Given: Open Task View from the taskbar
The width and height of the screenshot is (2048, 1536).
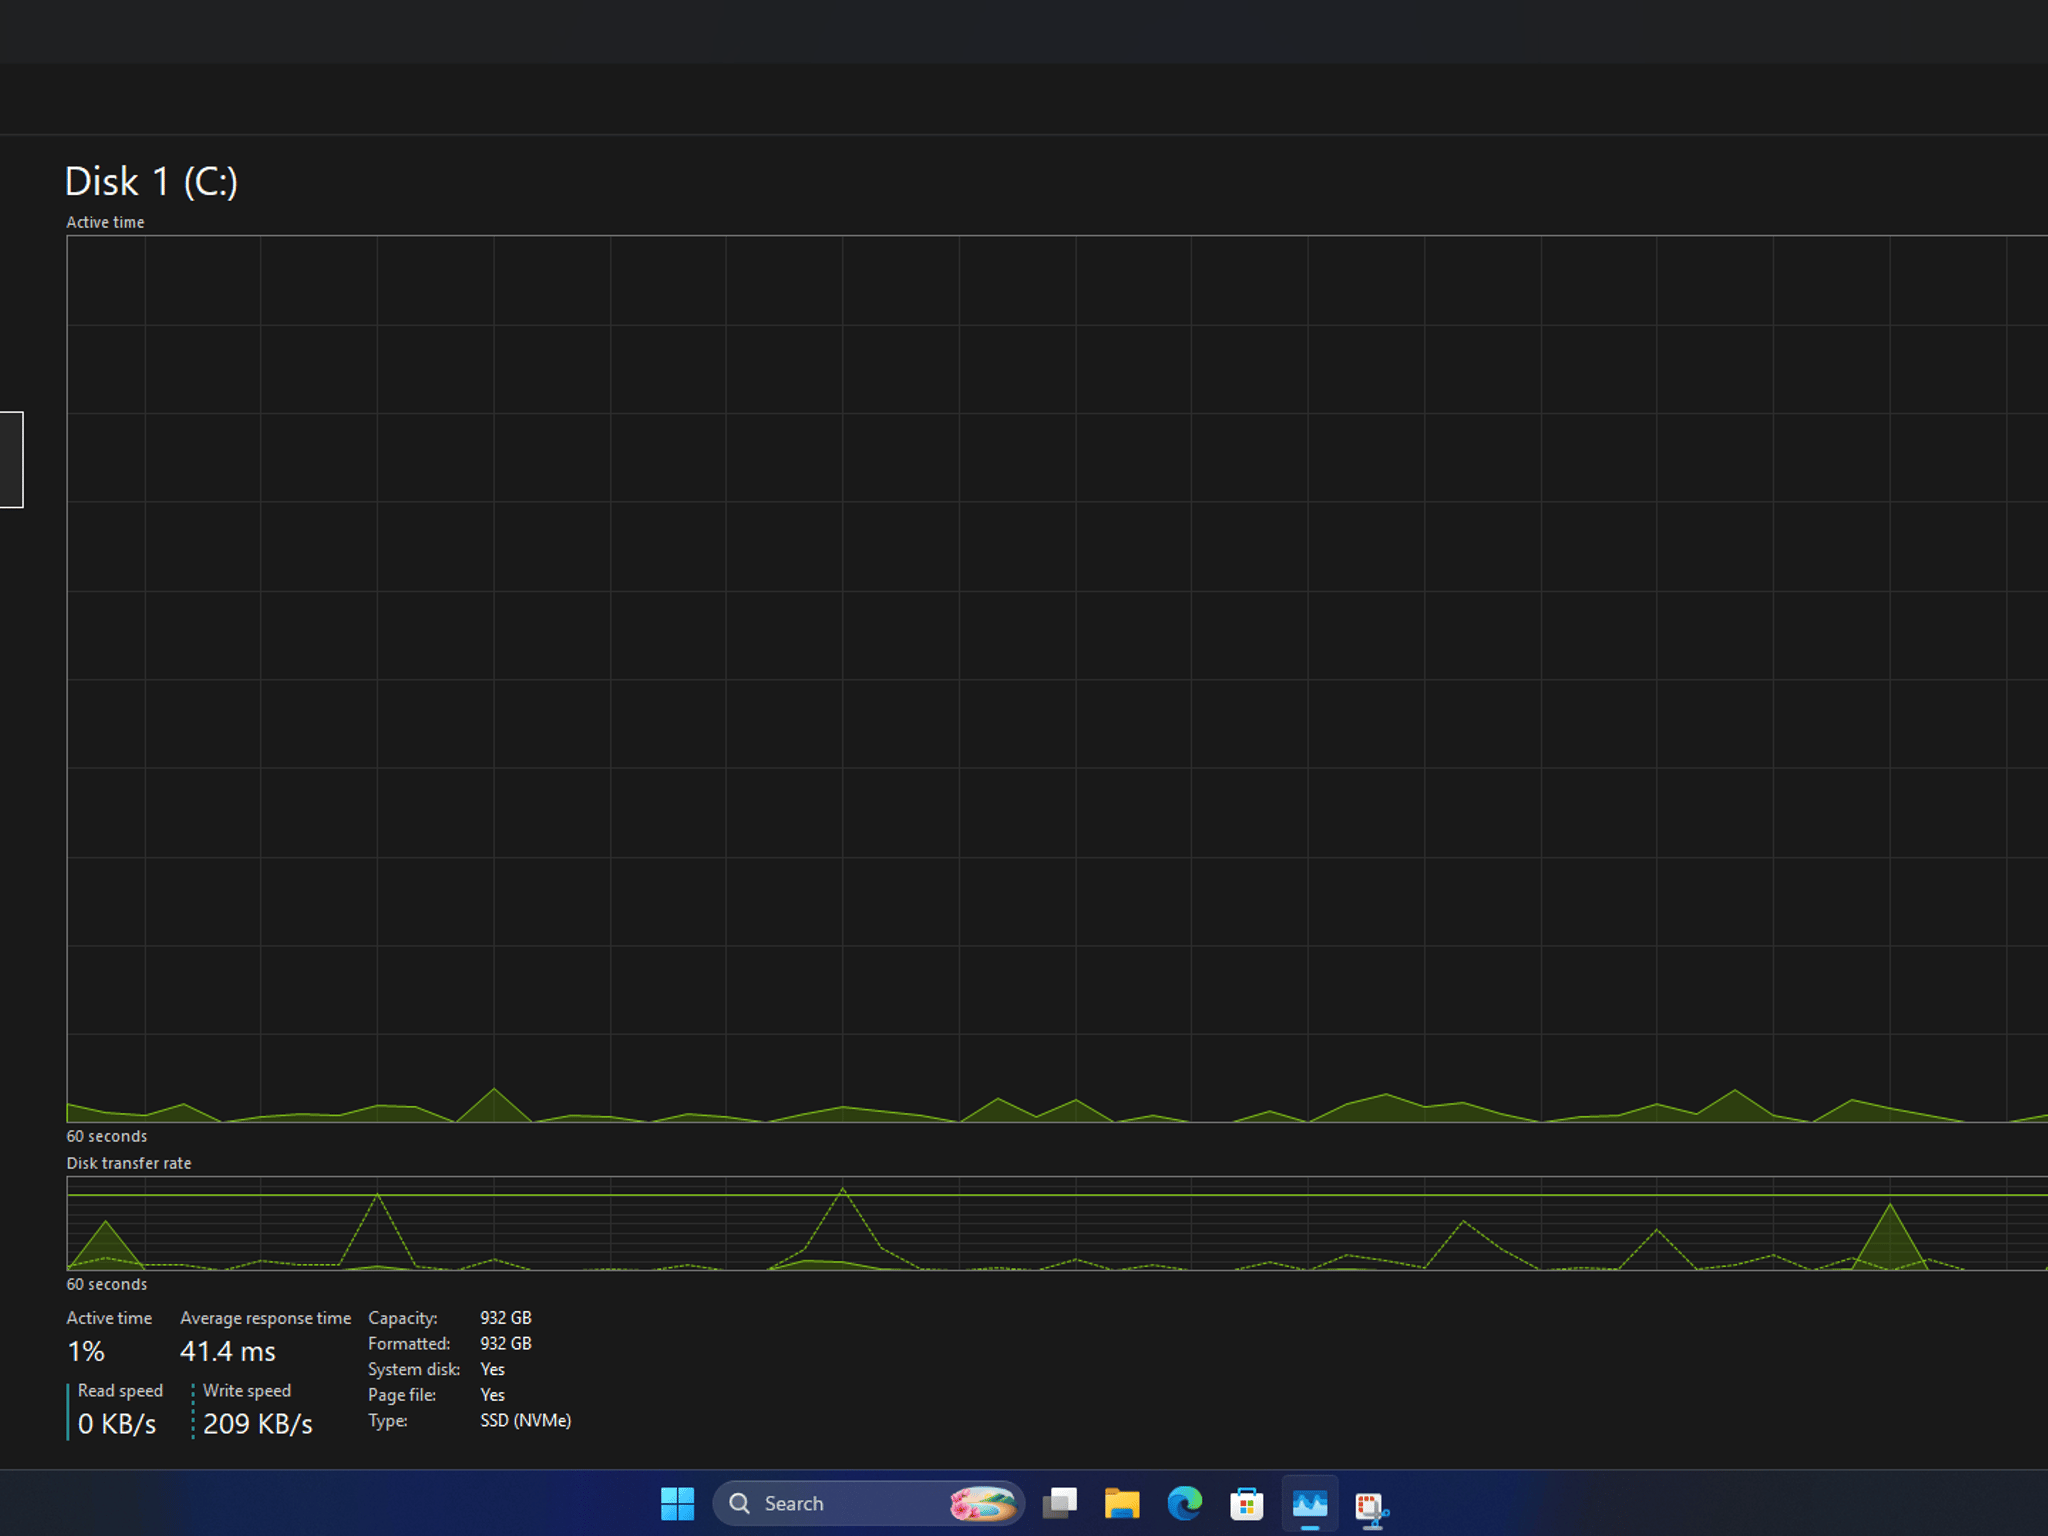Looking at the screenshot, I should [1059, 1503].
